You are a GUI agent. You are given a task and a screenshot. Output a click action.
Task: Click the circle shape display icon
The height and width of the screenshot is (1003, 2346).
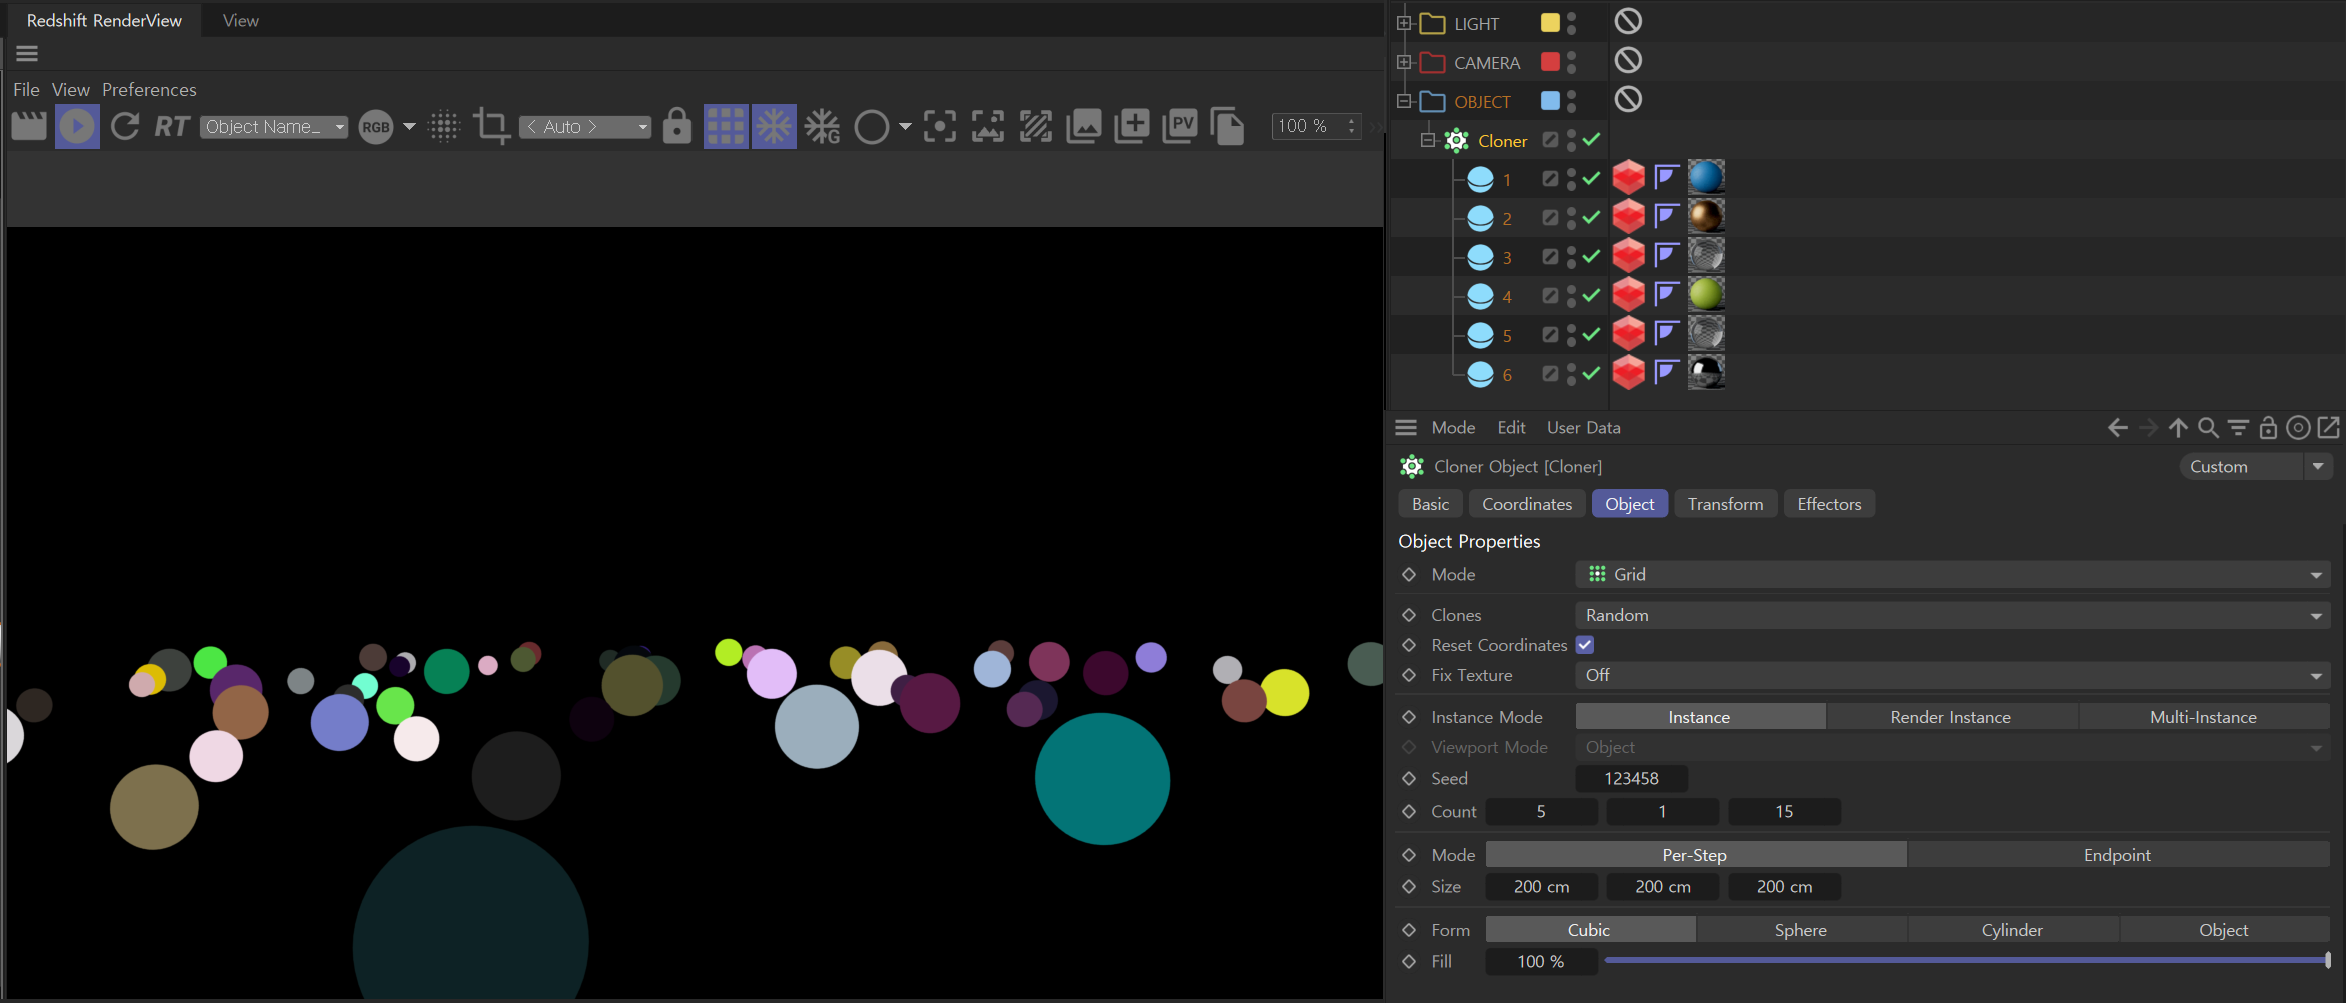(871, 127)
